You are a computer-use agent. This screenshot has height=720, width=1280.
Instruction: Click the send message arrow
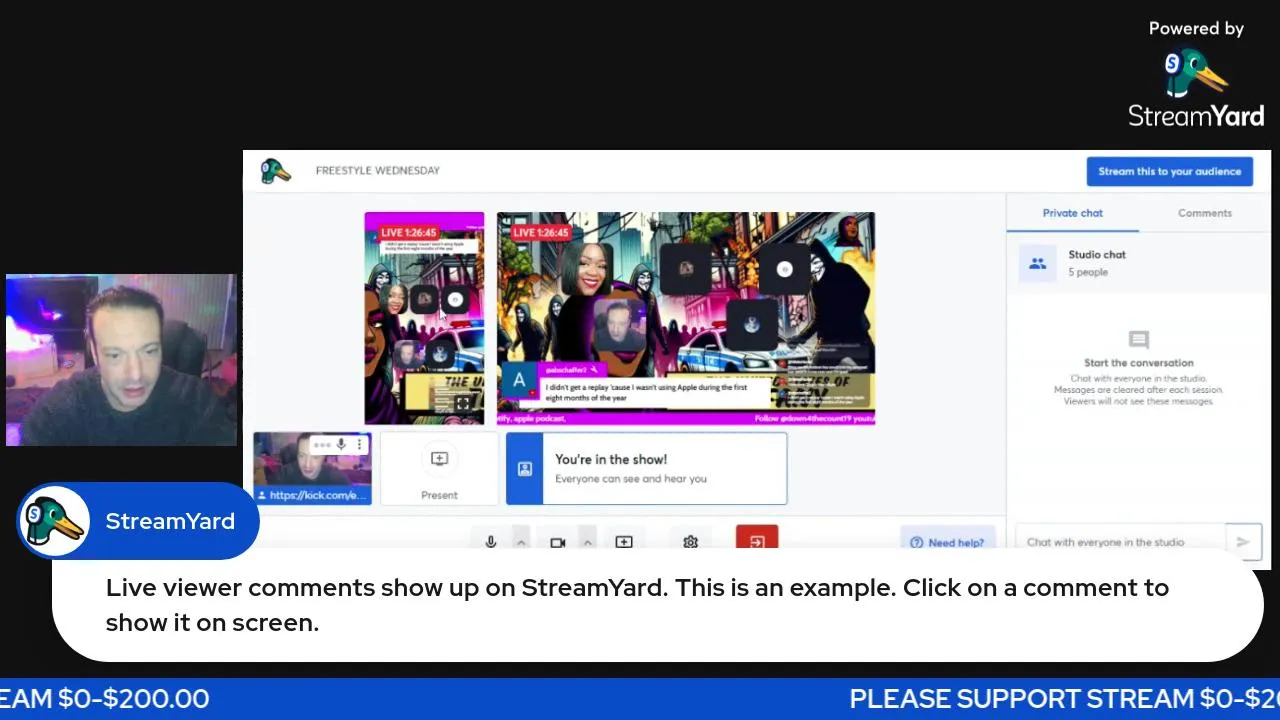point(1243,542)
